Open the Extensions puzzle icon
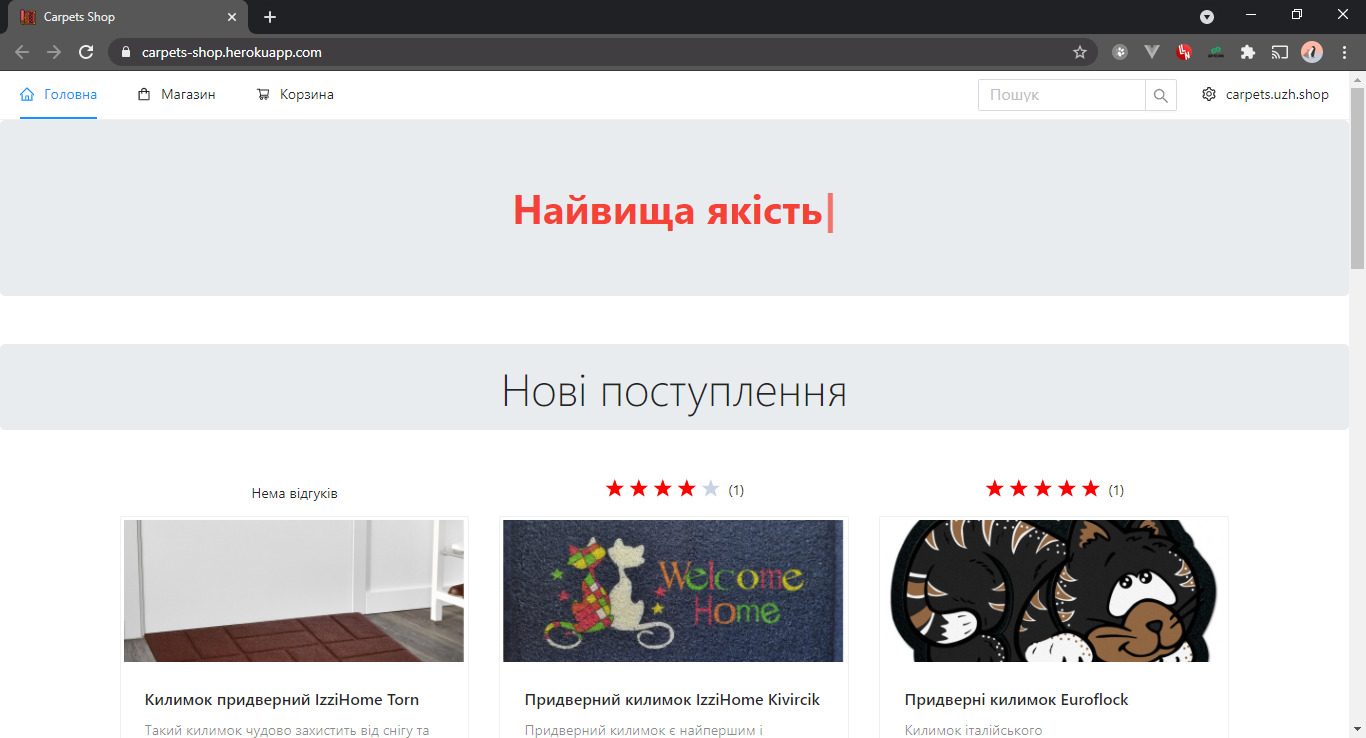The height and width of the screenshot is (738, 1366). point(1247,52)
